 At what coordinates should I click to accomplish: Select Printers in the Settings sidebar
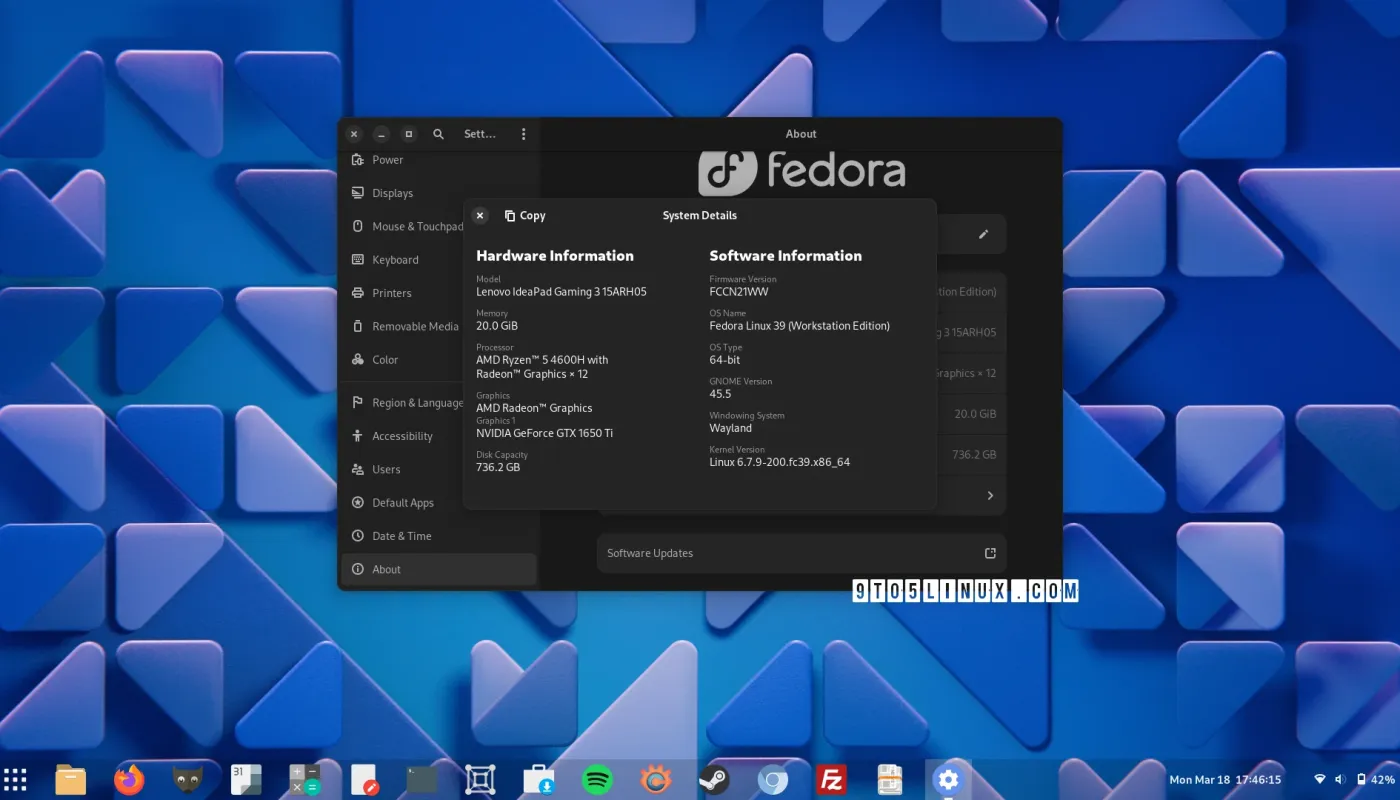click(439, 293)
